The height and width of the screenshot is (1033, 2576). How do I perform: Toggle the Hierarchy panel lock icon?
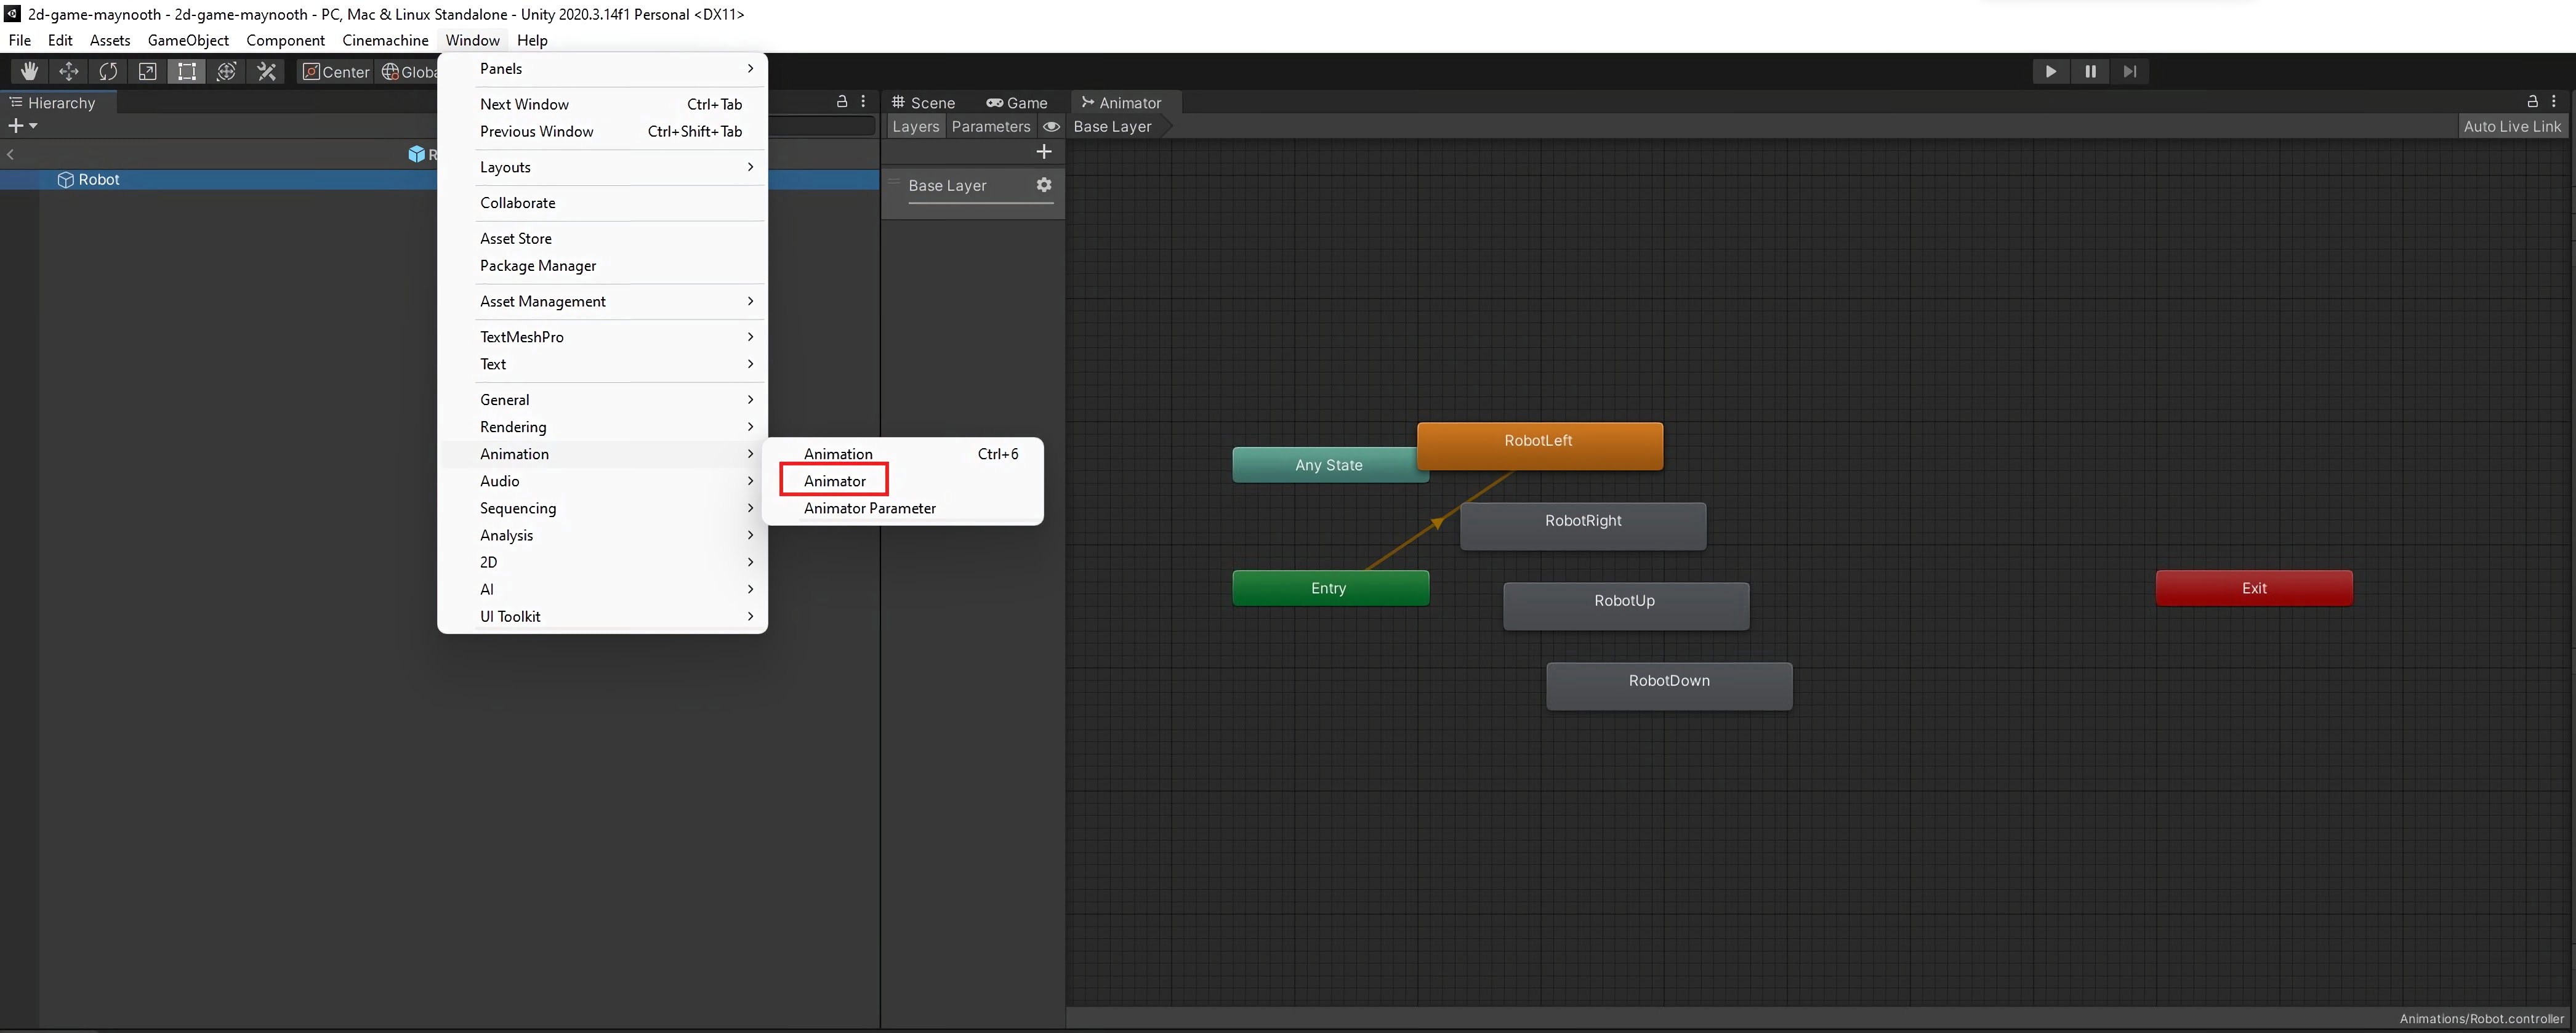(842, 102)
